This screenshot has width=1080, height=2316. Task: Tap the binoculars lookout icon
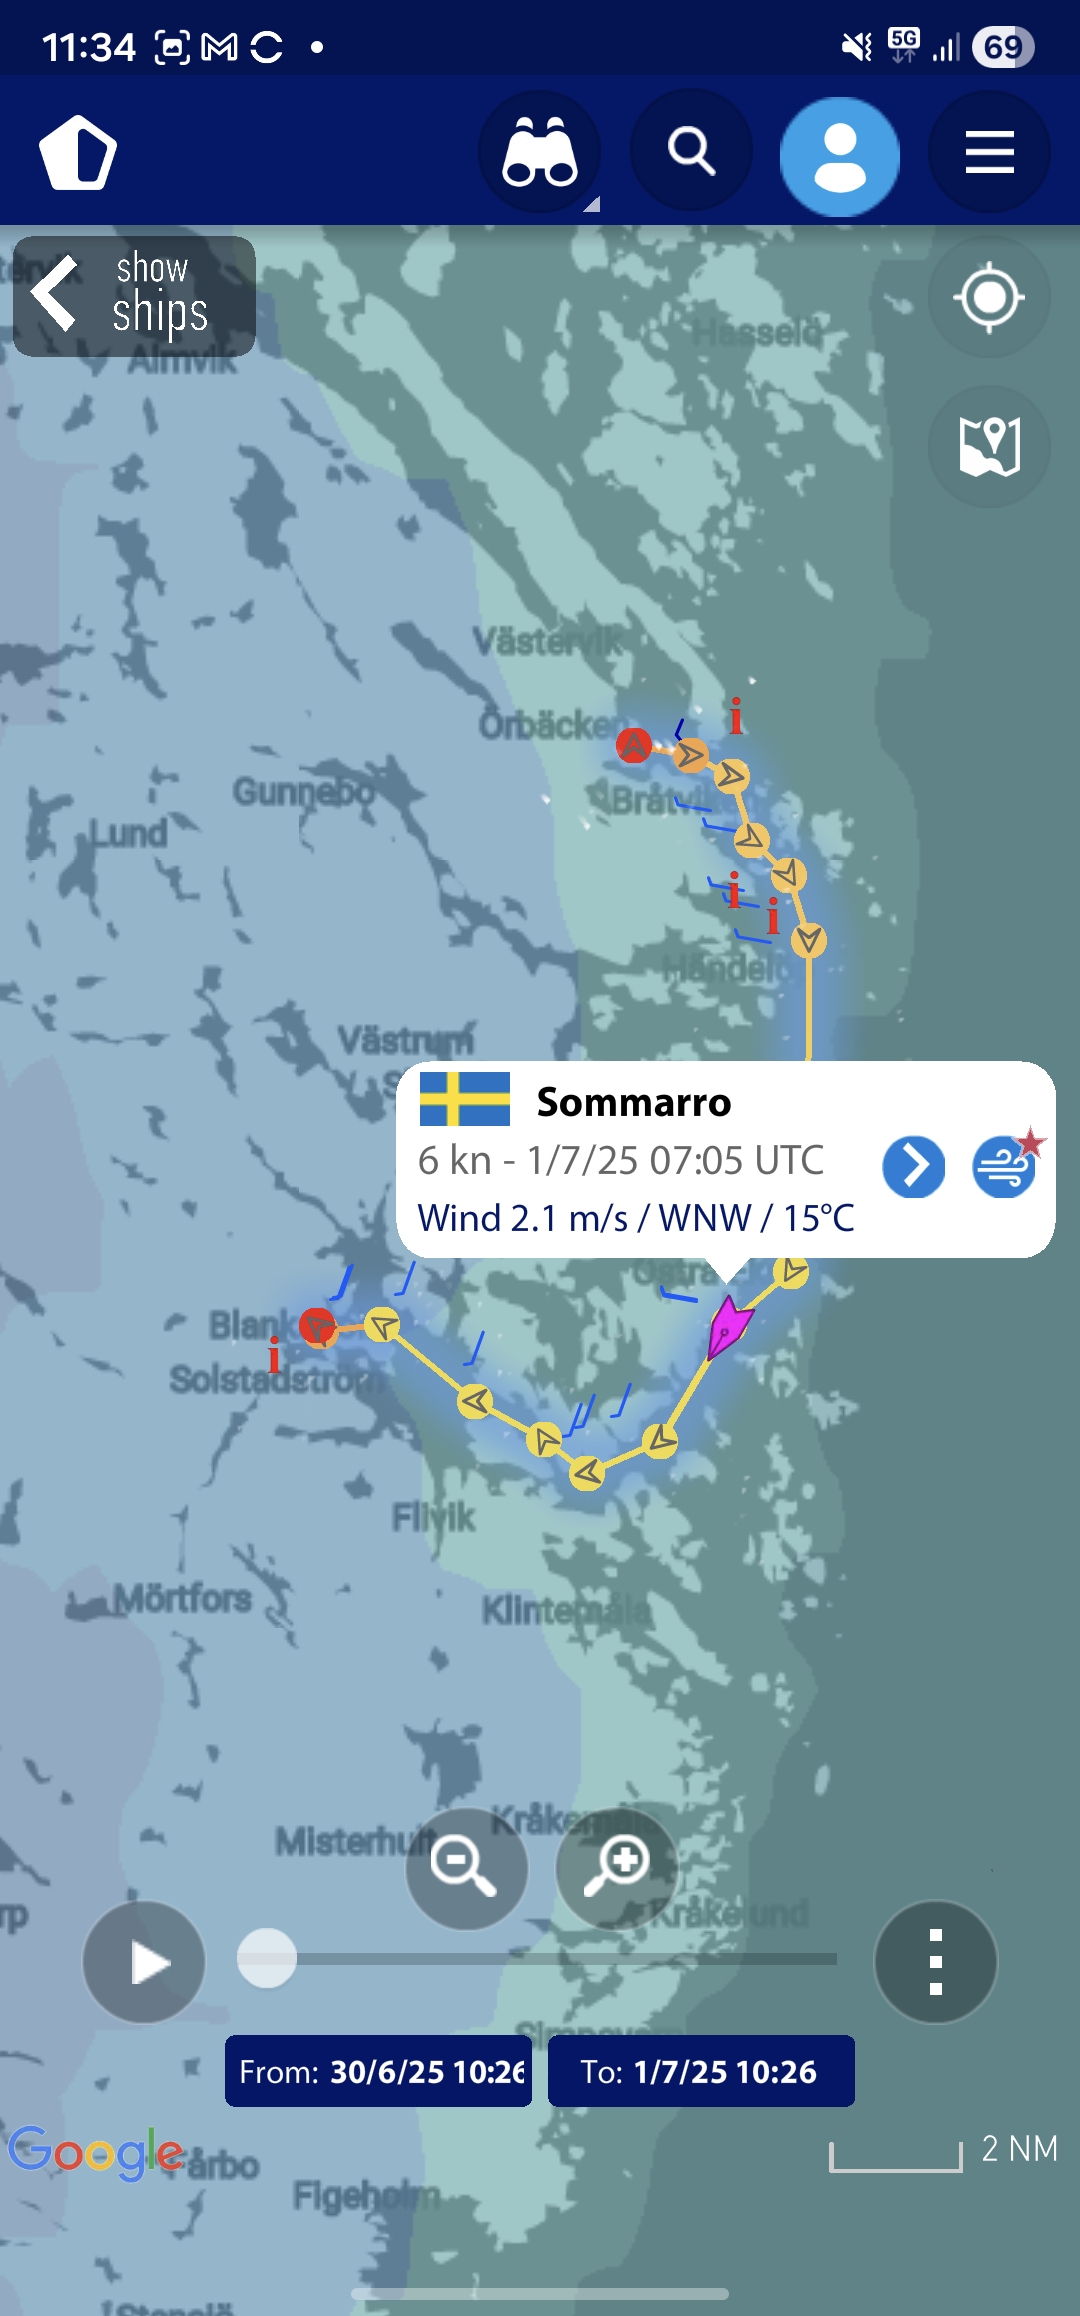(540, 152)
